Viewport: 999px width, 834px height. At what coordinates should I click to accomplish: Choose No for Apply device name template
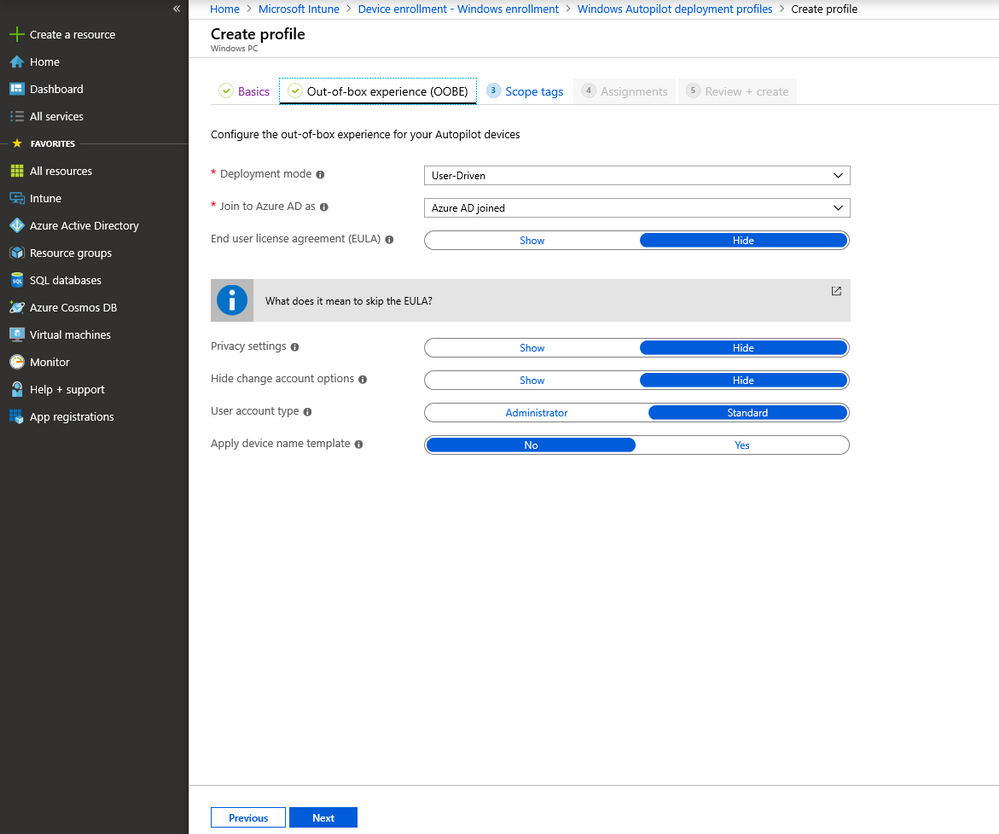click(x=531, y=445)
